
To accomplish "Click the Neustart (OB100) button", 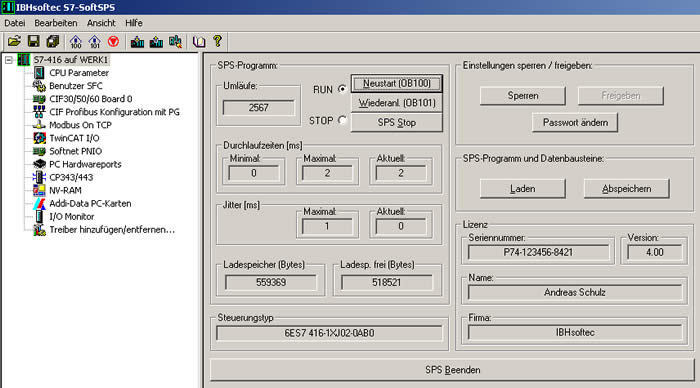I will pyautogui.click(x=396, y=83).
